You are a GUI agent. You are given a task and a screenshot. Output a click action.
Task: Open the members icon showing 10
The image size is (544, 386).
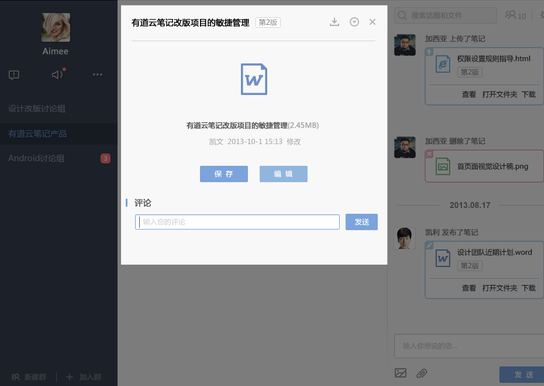(x=515, y=15)
